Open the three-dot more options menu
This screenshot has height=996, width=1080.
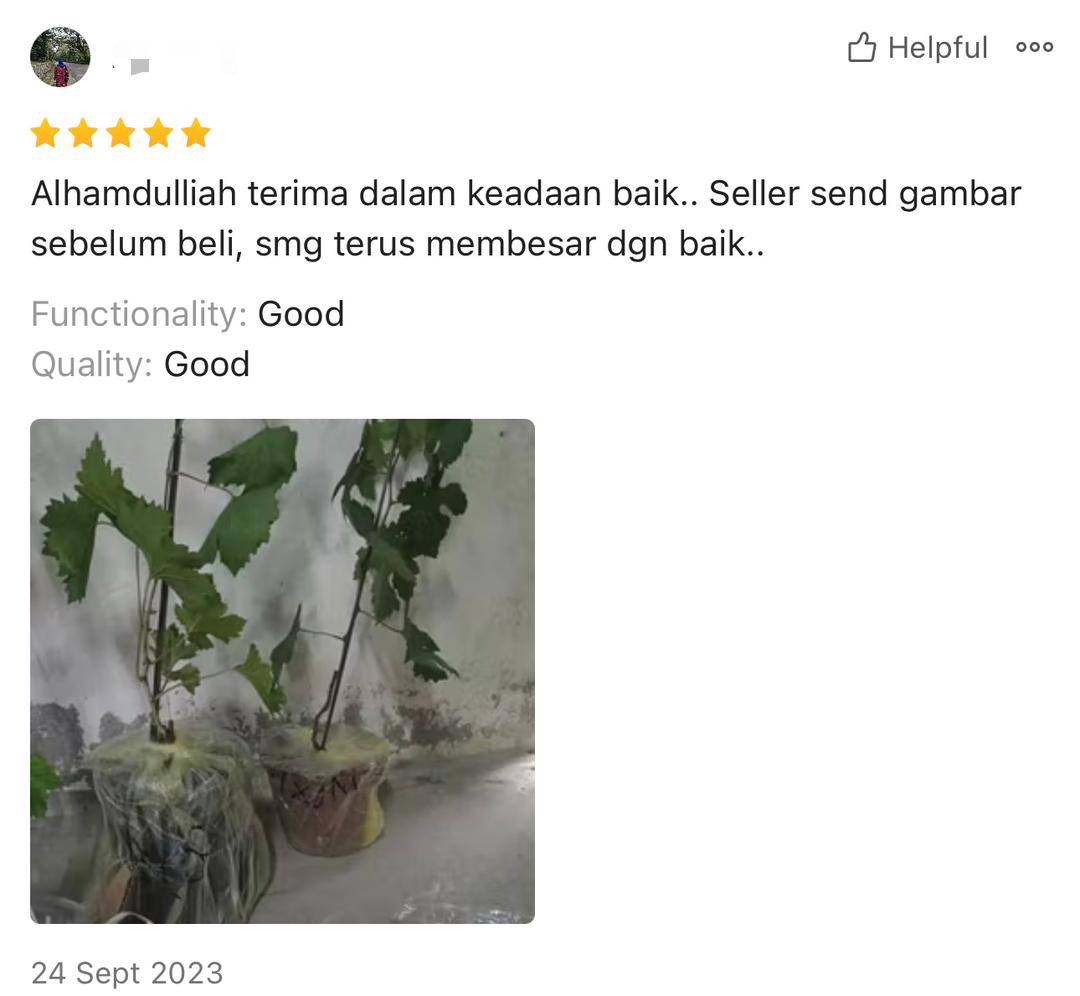1034,47
